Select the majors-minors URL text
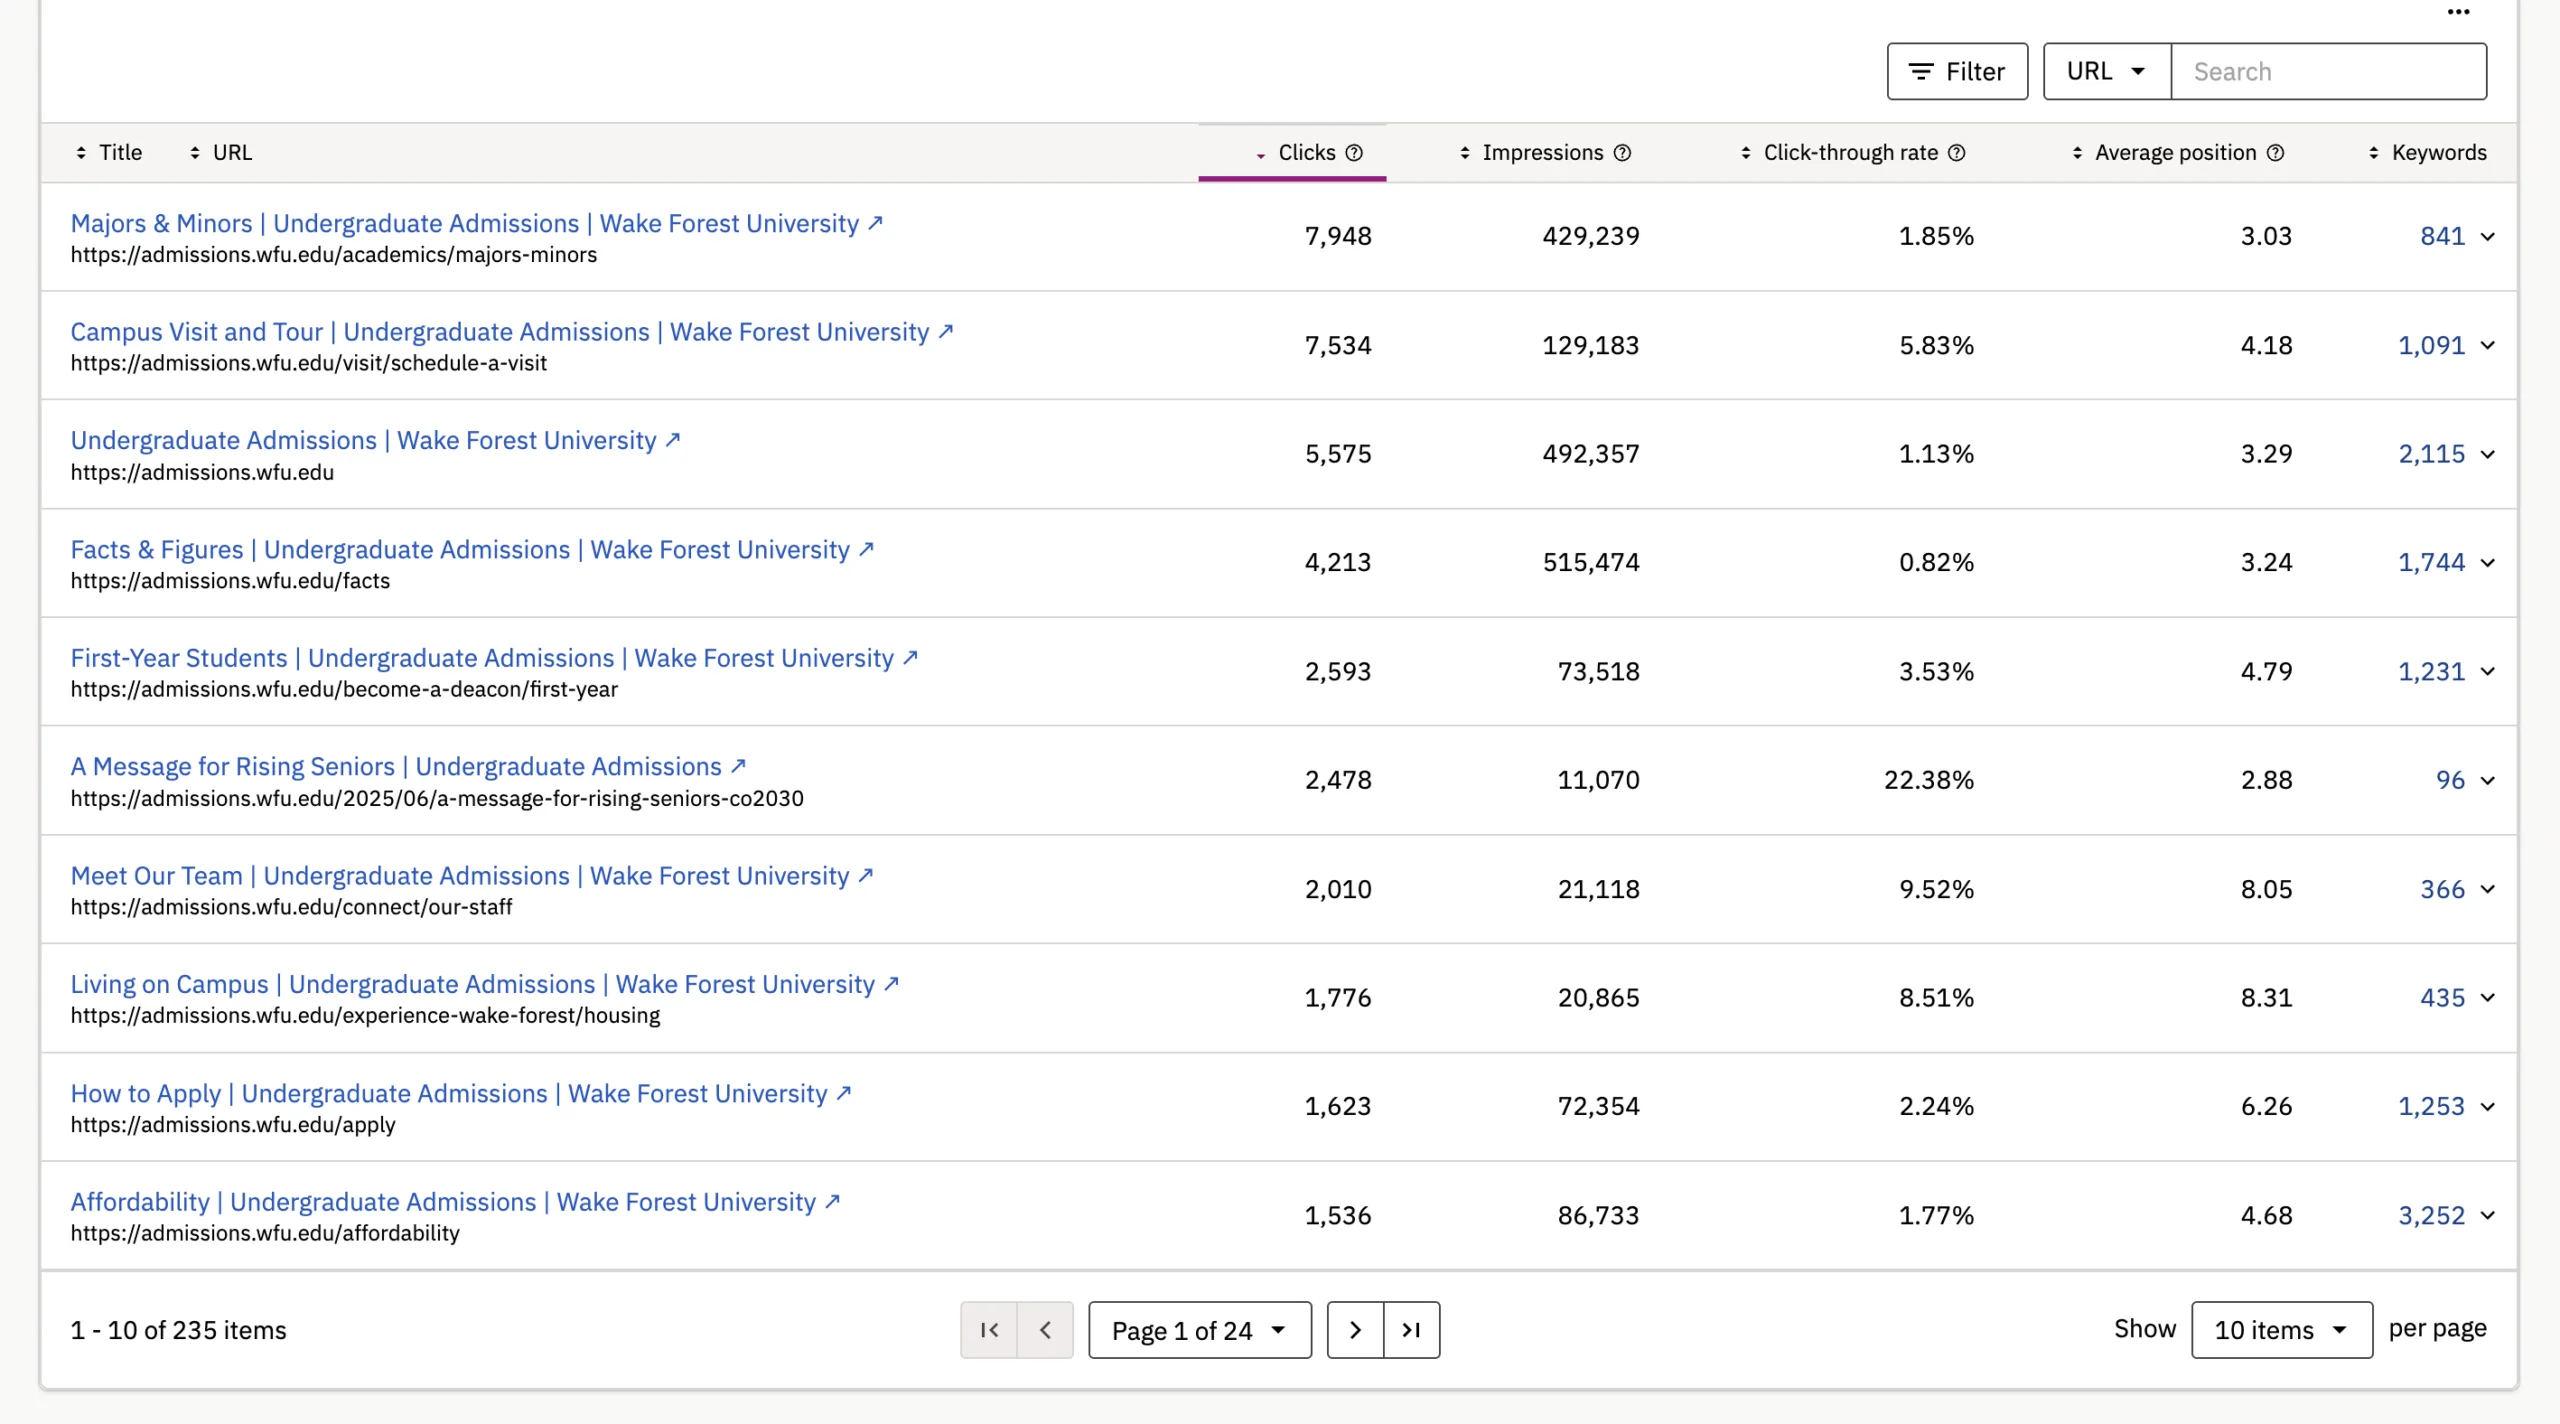2560x1424 pixels. click(x=333, y=254)
